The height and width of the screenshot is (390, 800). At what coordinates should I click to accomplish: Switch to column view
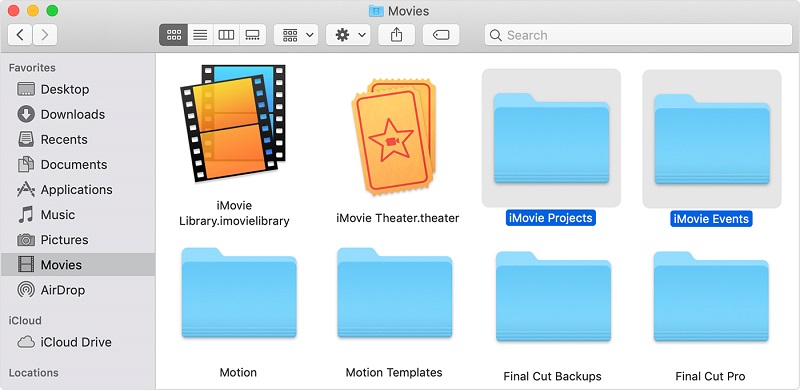226,35
